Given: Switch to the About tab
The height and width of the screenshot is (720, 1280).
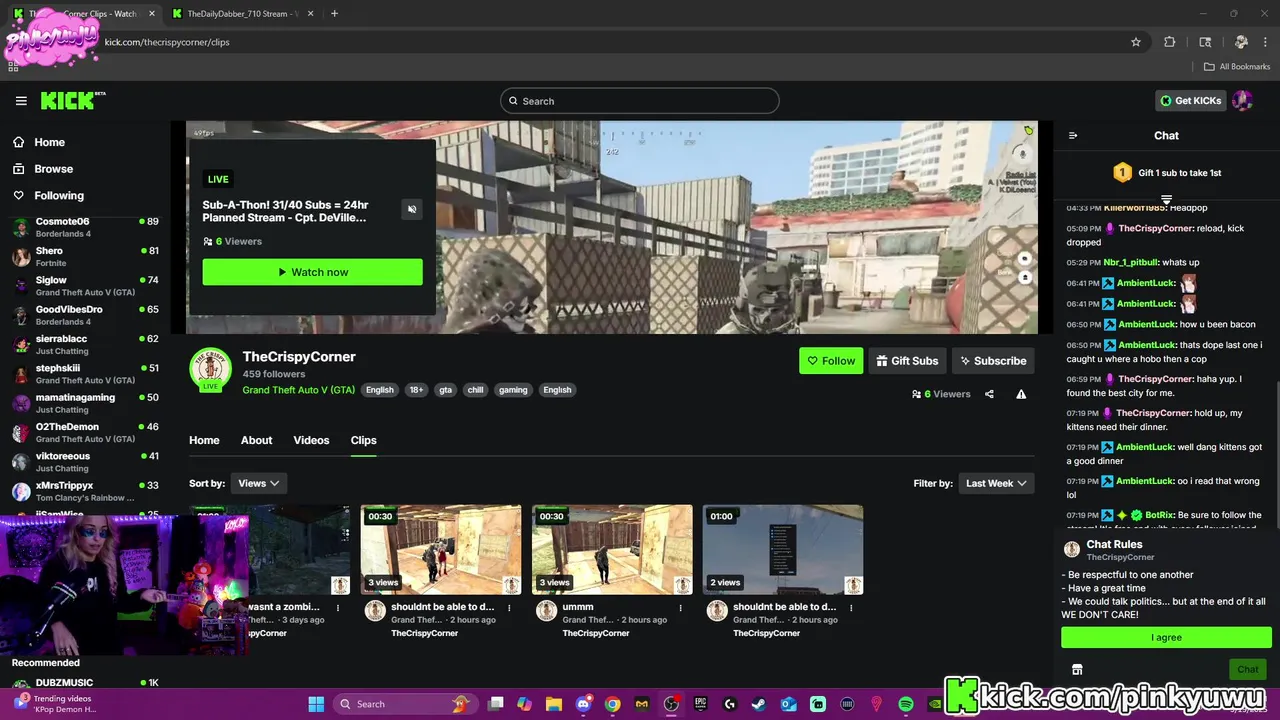Looking at the screenshot, I should coord(256,440).
